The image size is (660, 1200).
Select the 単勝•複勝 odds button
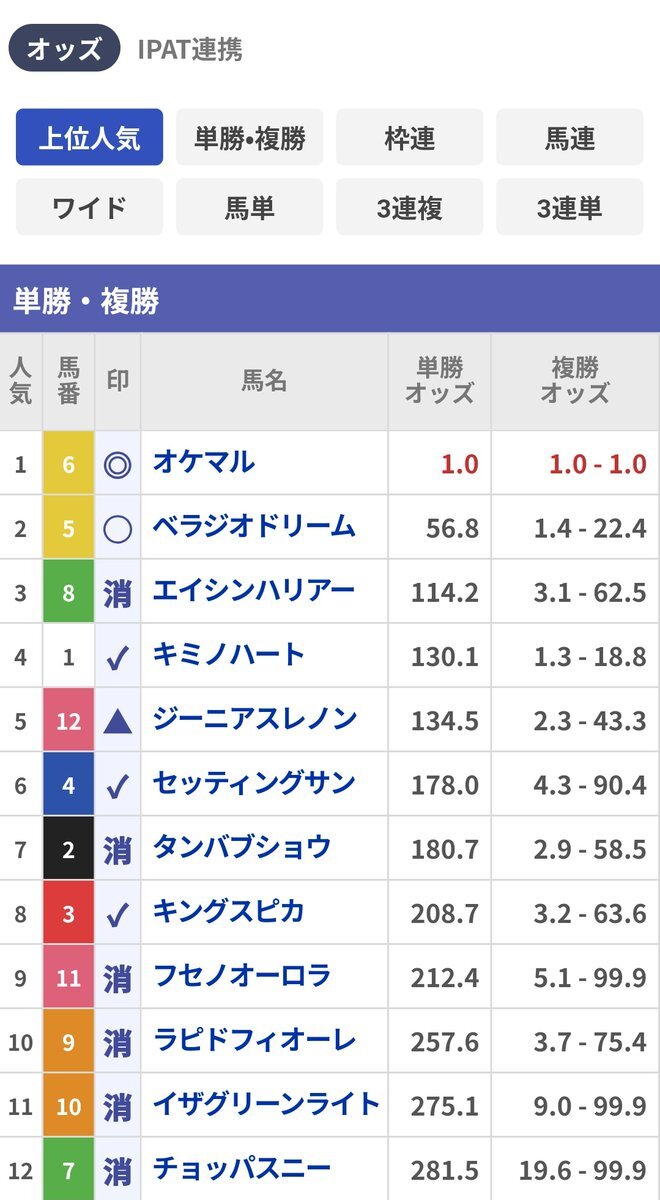click(x=249, y=137)
